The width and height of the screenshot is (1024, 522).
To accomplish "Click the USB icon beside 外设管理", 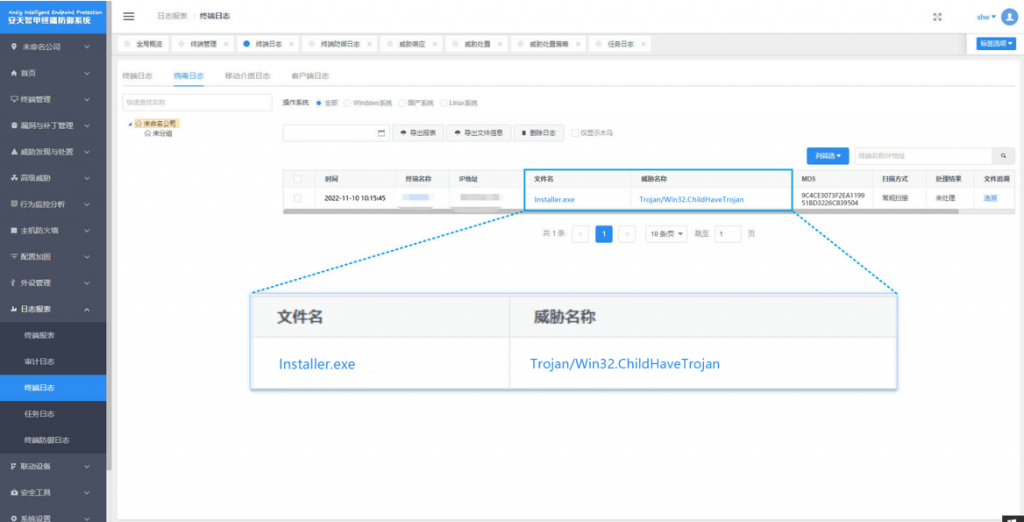I will point(14,283).
